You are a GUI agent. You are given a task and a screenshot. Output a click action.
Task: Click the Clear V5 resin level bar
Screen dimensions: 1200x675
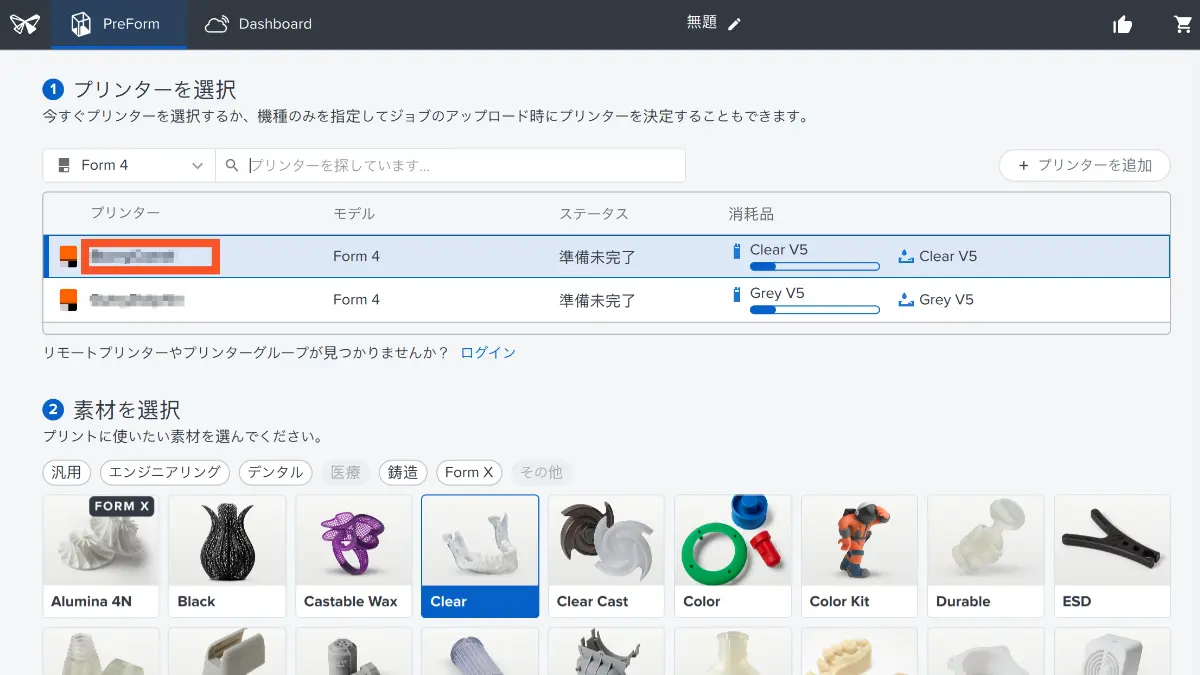[x=814, y=267]
